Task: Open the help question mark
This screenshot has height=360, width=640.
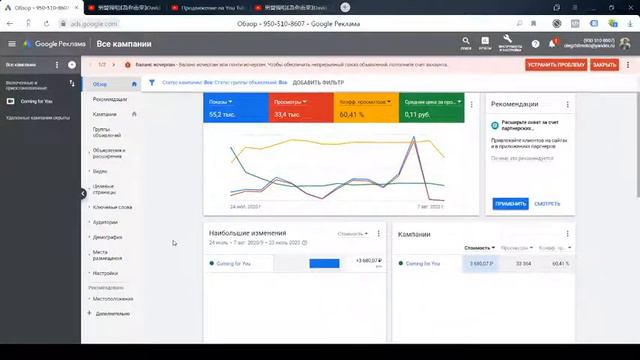Action: click(536, 44)
